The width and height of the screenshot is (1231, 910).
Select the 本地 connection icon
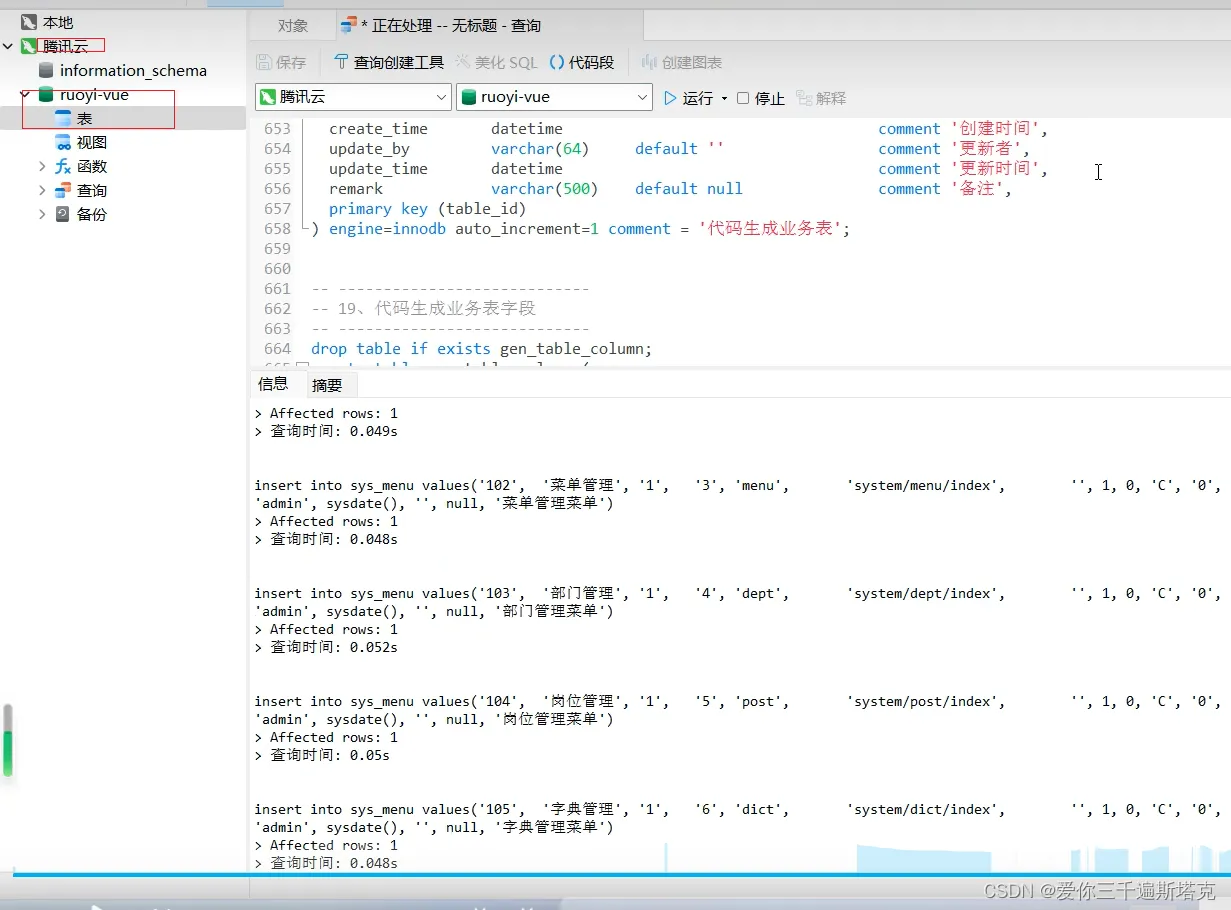coord(28,22)
